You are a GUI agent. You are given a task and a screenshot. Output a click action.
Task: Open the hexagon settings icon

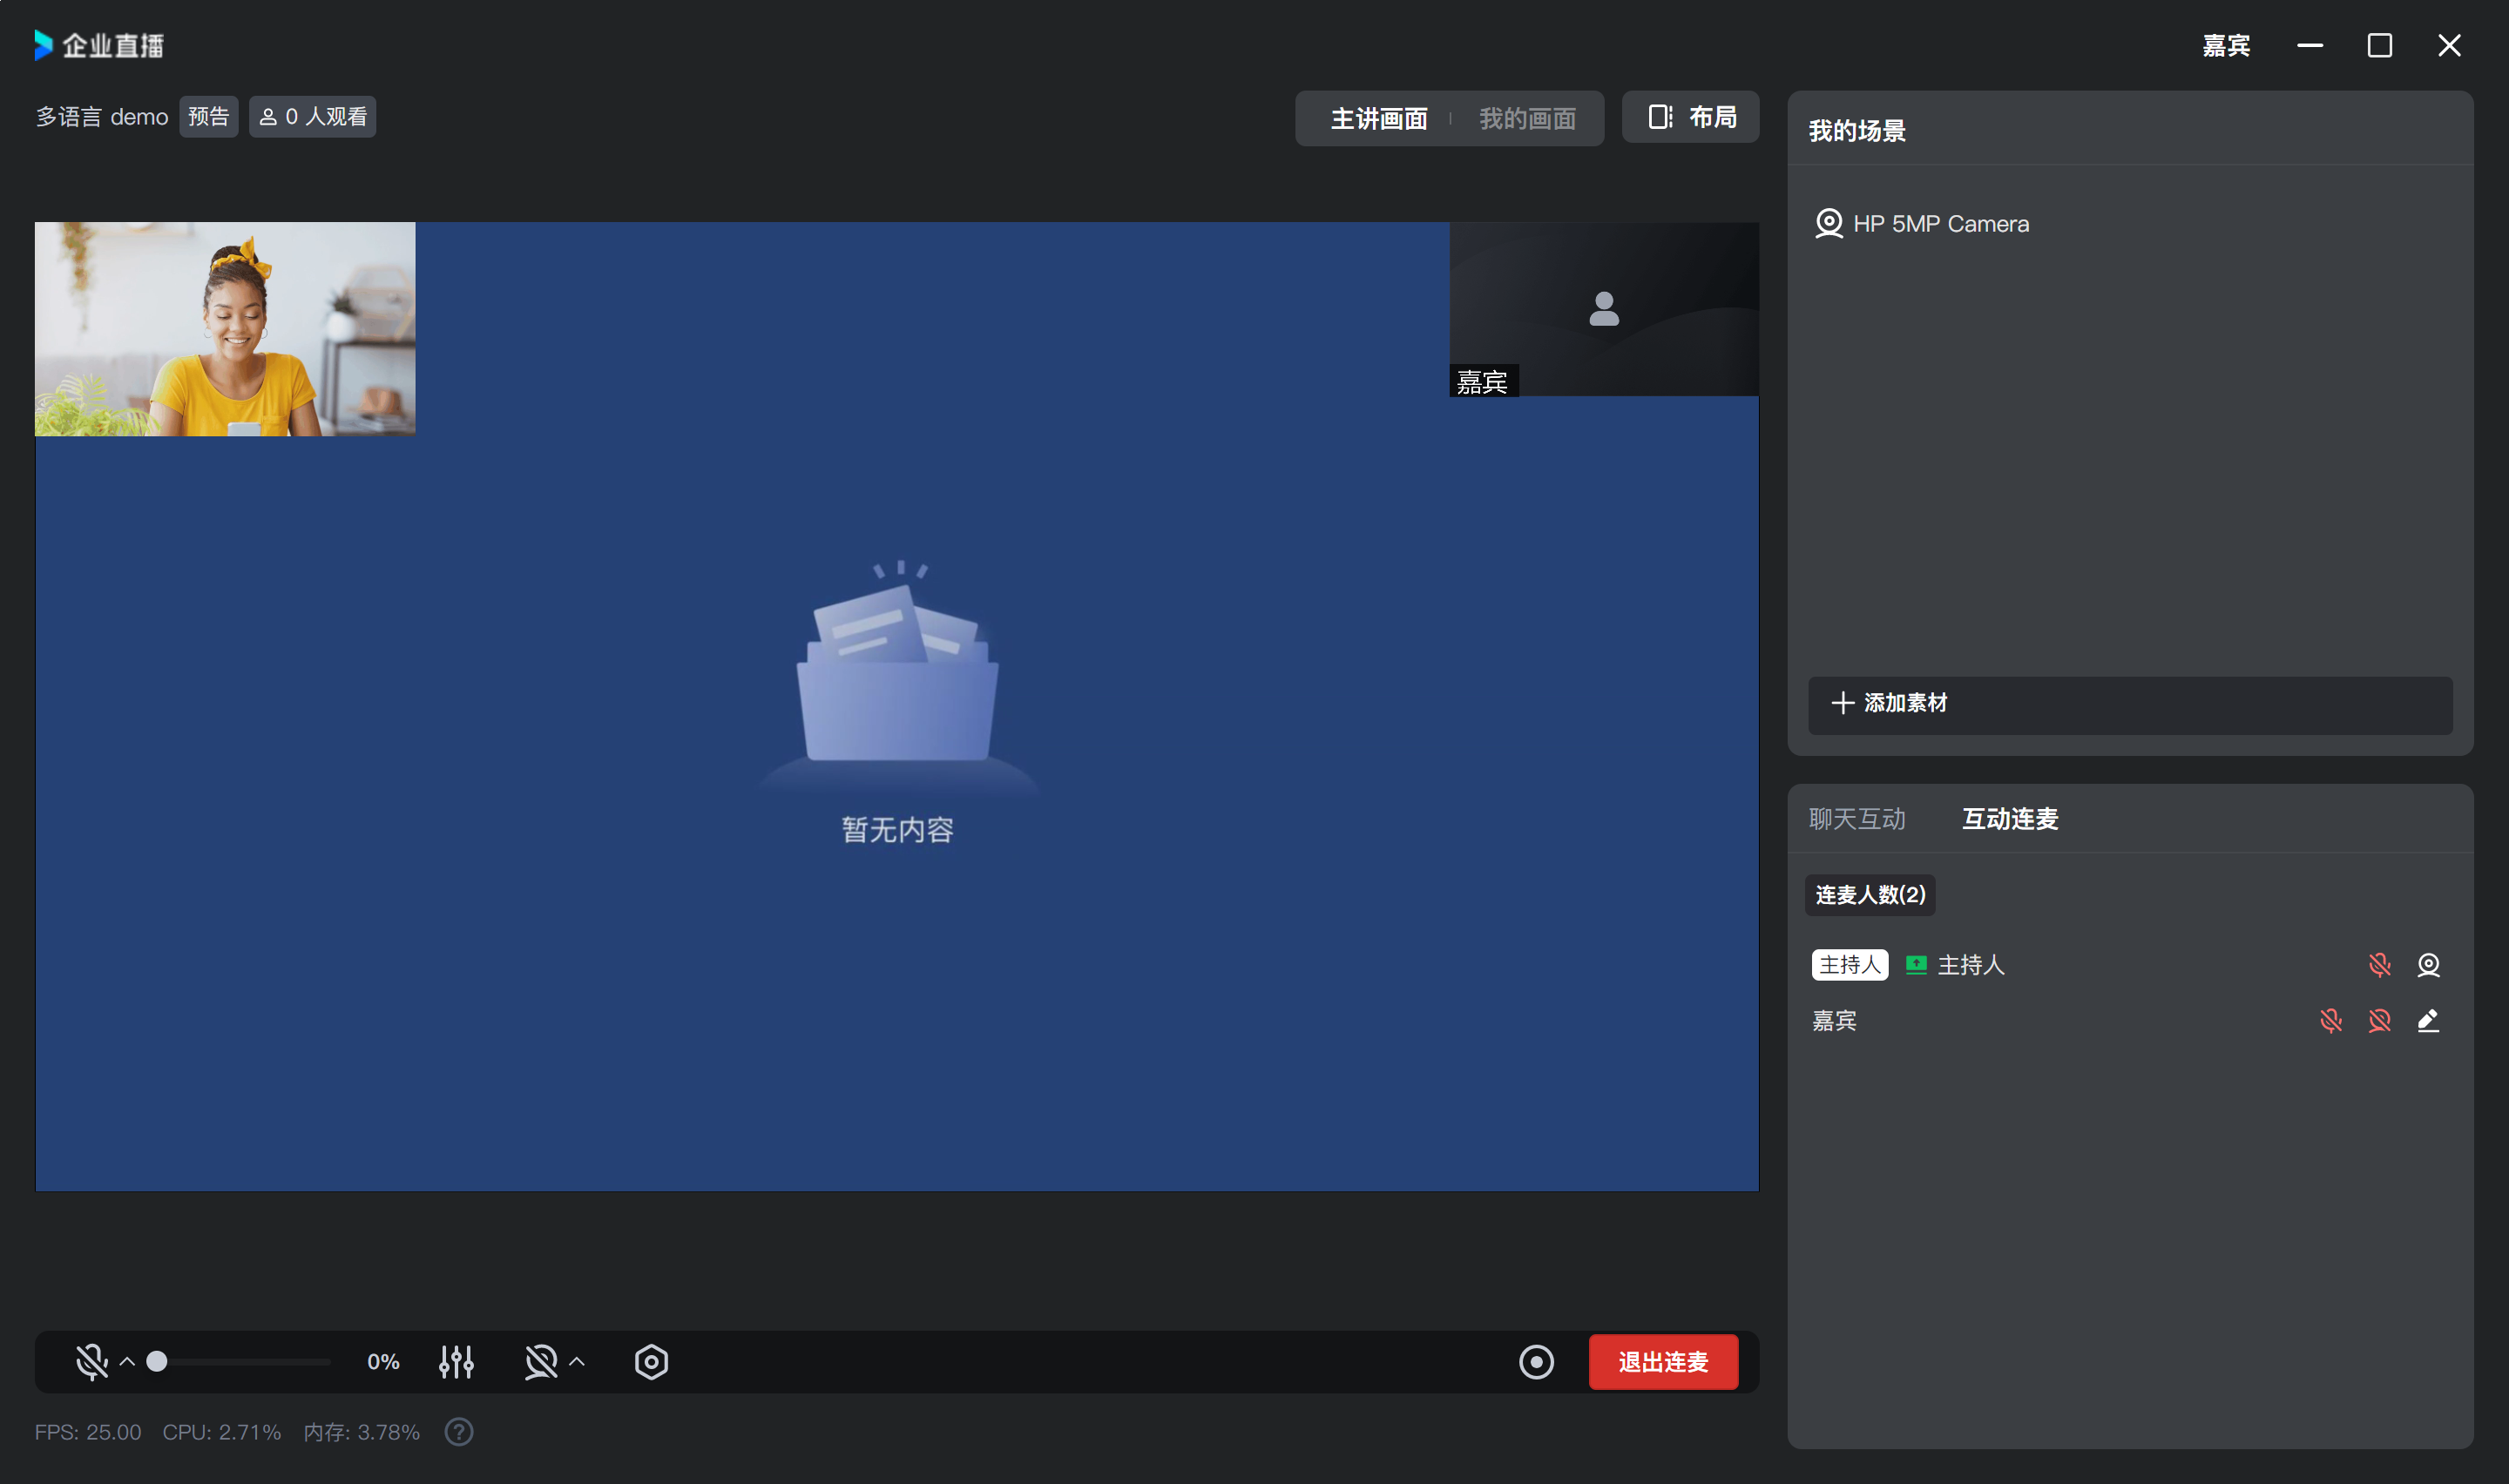click(651, 1361)
